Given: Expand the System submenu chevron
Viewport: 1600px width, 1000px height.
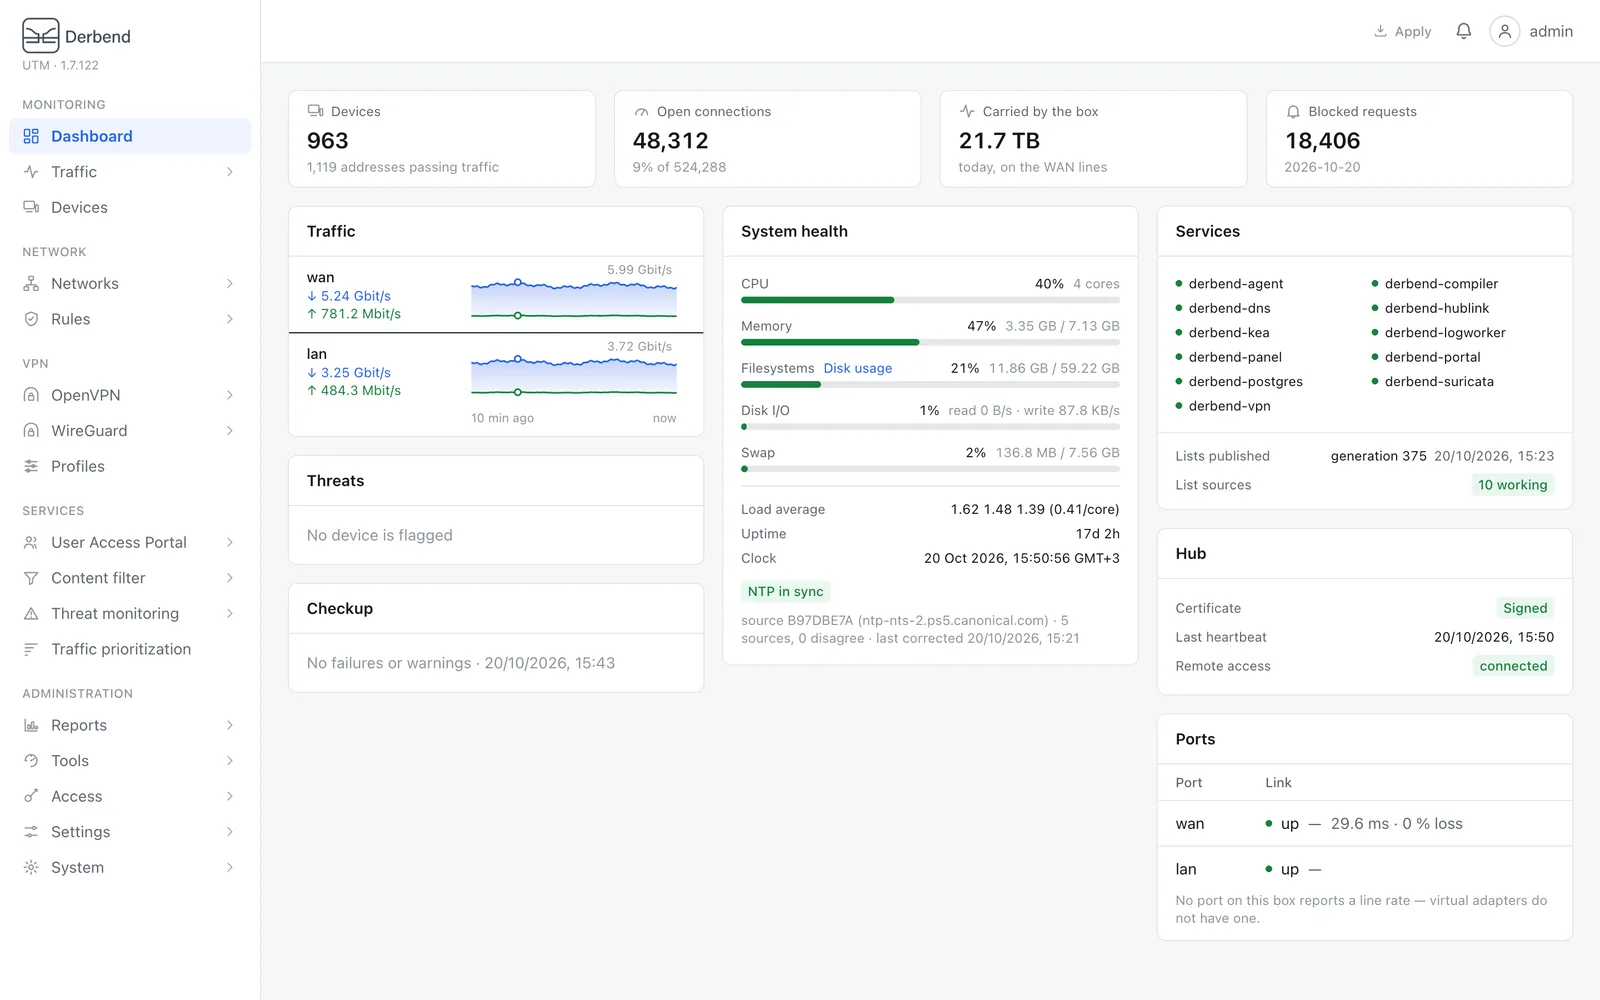Looking at the screenshot, I should point(230,868).
